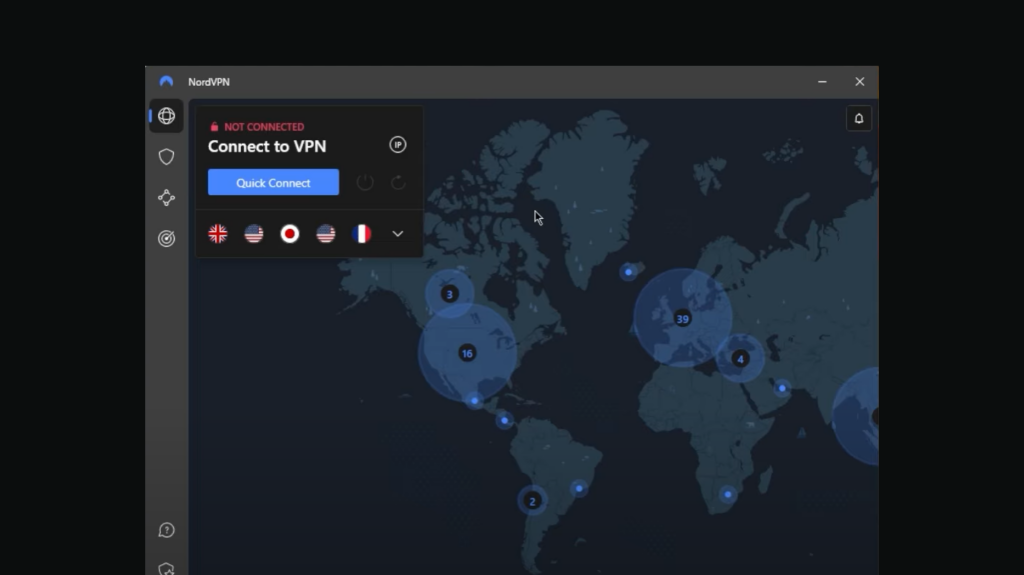The height and width of the screenshot is (575, 1024).
Task: Connect to United Kingdom flag
Action: point(217,233)
